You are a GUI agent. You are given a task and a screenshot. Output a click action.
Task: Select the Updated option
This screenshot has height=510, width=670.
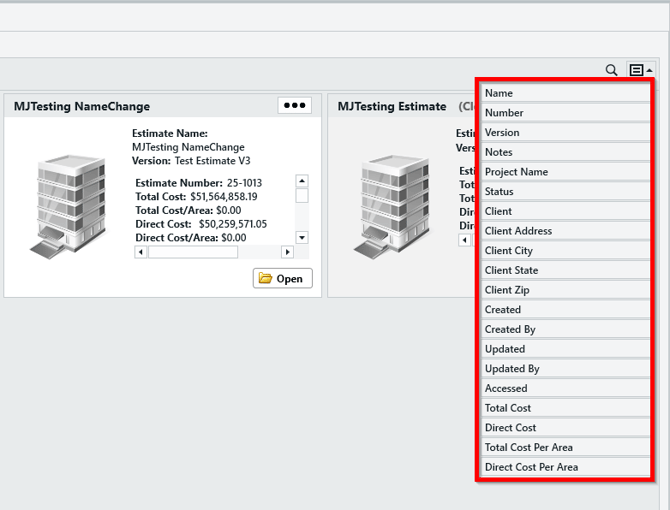565,349
